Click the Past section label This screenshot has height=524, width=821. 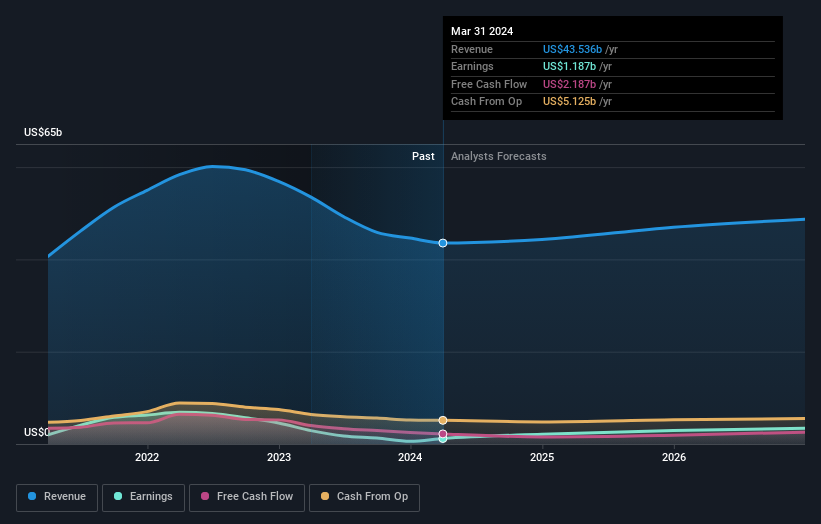point(423,157)
